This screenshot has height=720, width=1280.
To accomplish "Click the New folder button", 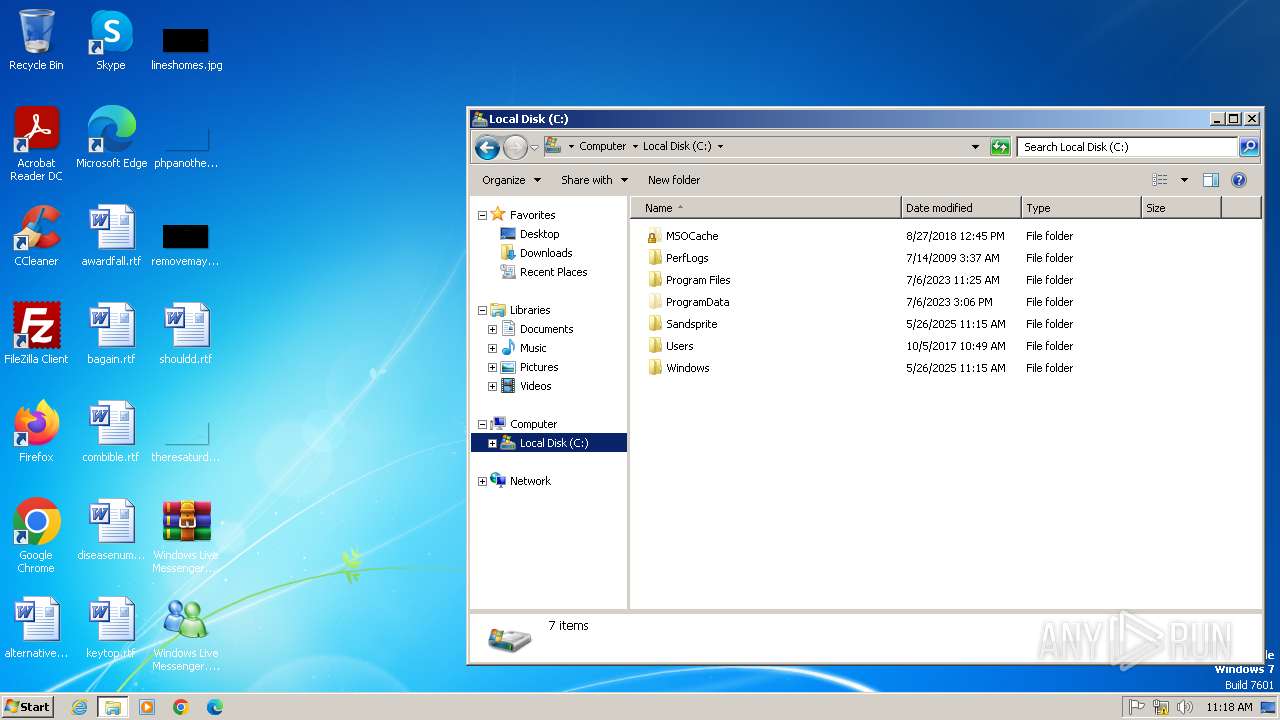I will pyautogui.click(x=674, y=180).
